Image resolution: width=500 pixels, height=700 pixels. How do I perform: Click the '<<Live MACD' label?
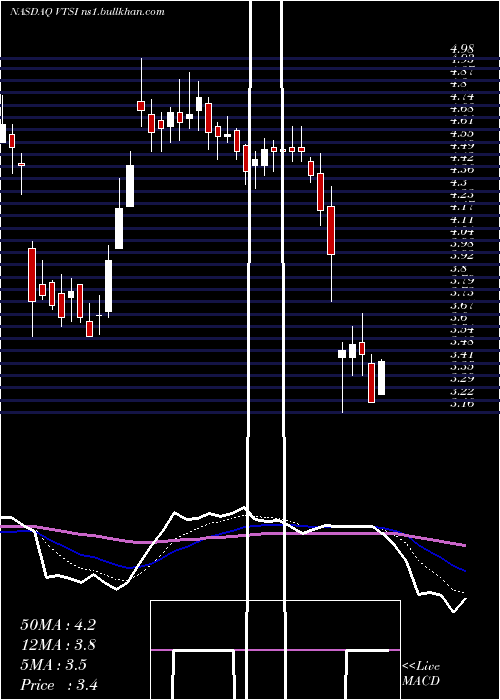421,674
